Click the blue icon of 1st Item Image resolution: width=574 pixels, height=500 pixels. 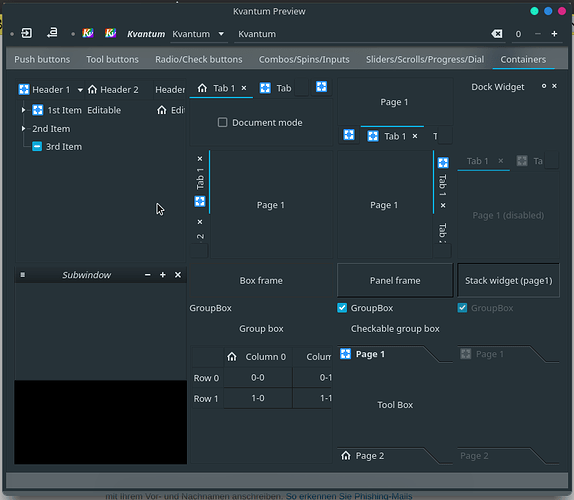coord(38,110)
